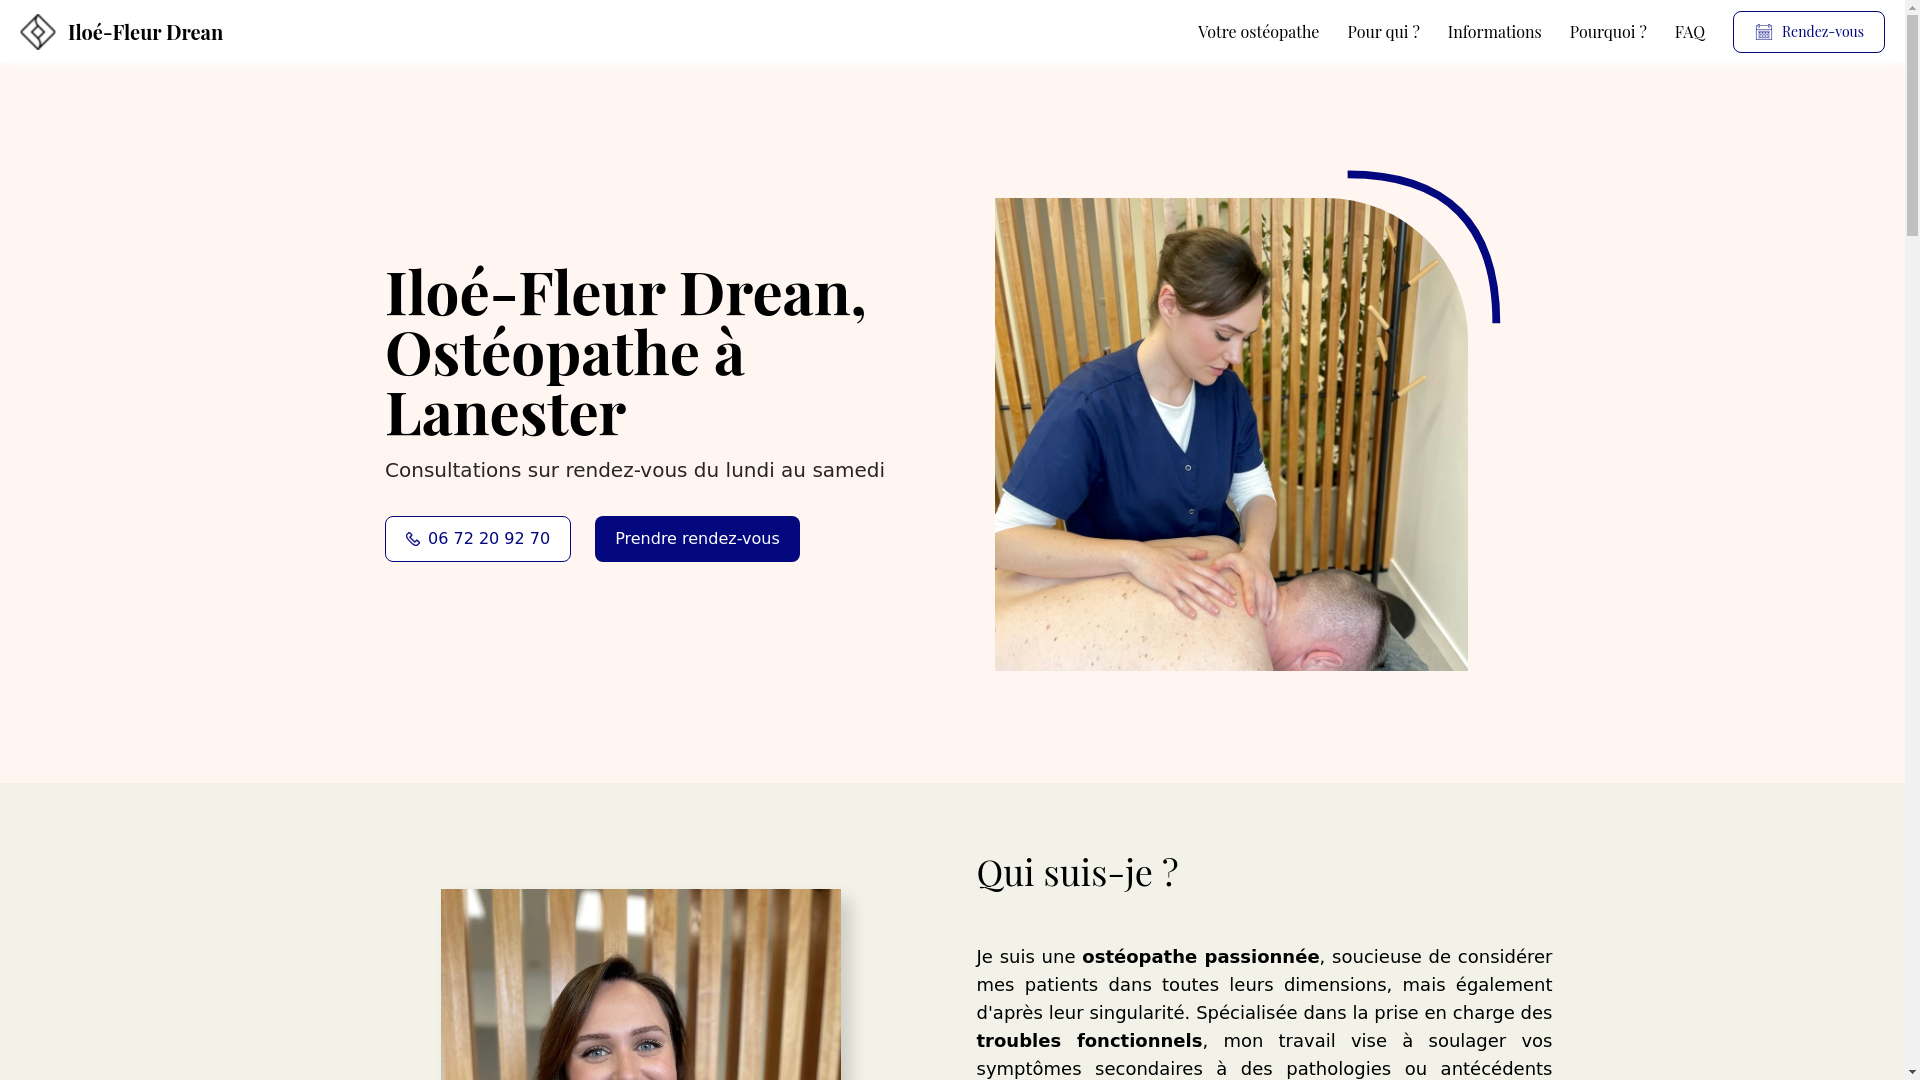The width and height of the screenshot is (1920, 1080).
Task: Go to the Pour qui ? section
Action: [x=1383, y=32]
